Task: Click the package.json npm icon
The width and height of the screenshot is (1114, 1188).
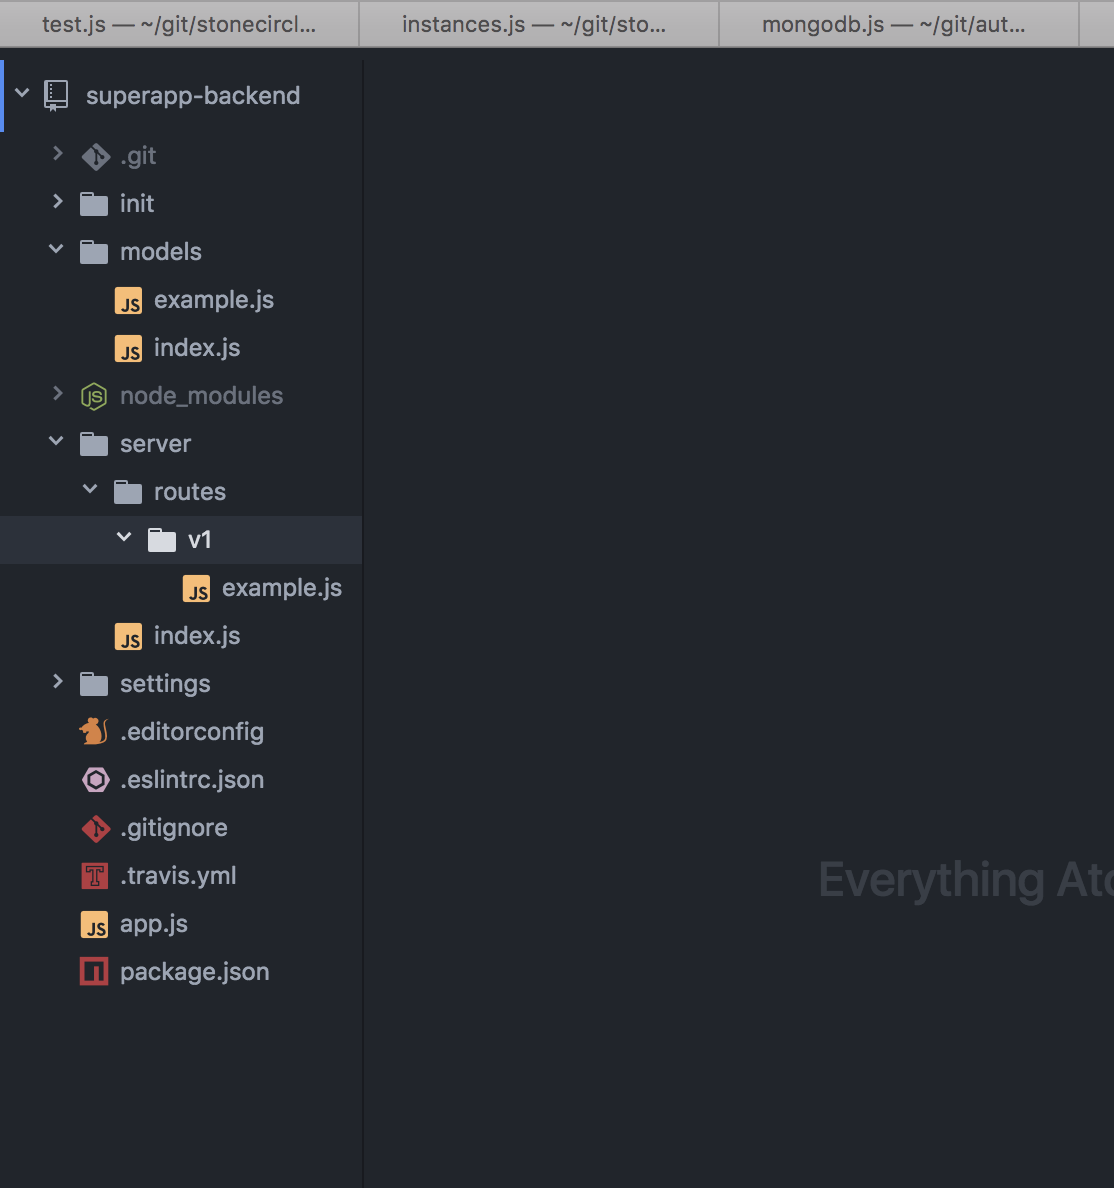Action: [x=94, y=972]
